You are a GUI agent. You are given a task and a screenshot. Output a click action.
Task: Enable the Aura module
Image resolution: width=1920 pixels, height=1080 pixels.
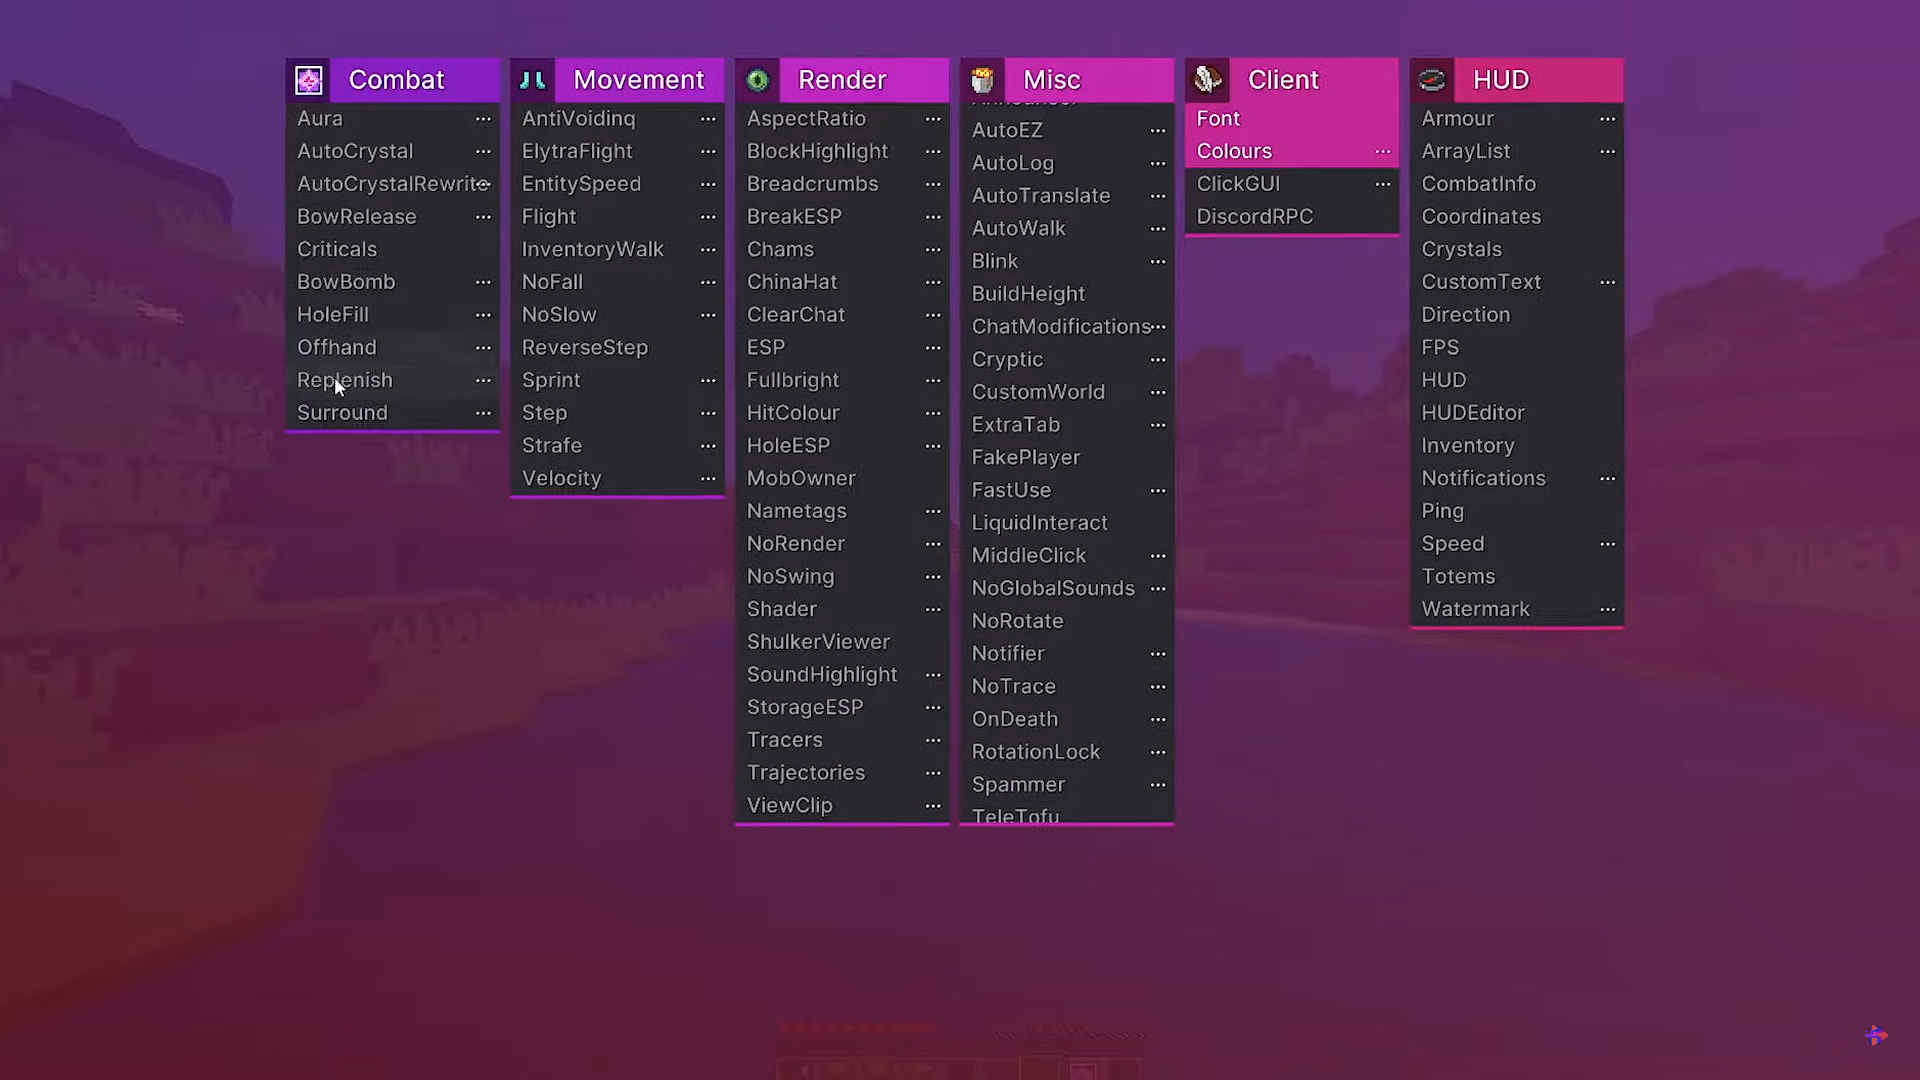319,118
